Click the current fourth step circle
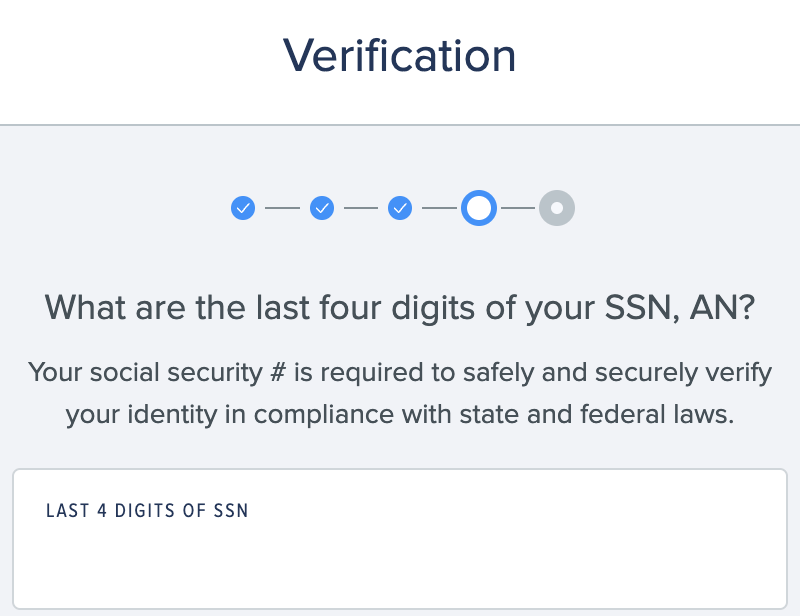 coord(479,208)
